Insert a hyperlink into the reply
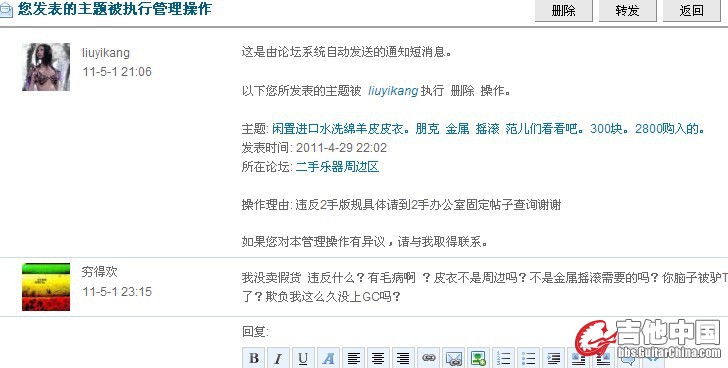 pos(428,358)
